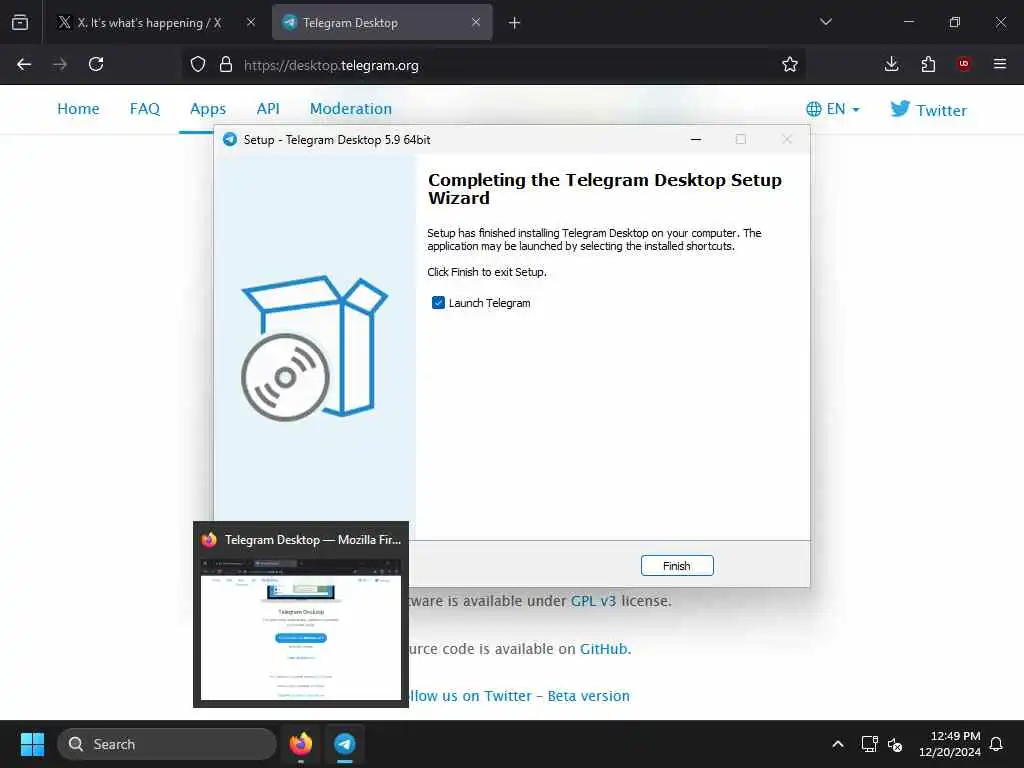Select the Apps navigation tab
Viewport: 1024px width, 768px height.
208,108
